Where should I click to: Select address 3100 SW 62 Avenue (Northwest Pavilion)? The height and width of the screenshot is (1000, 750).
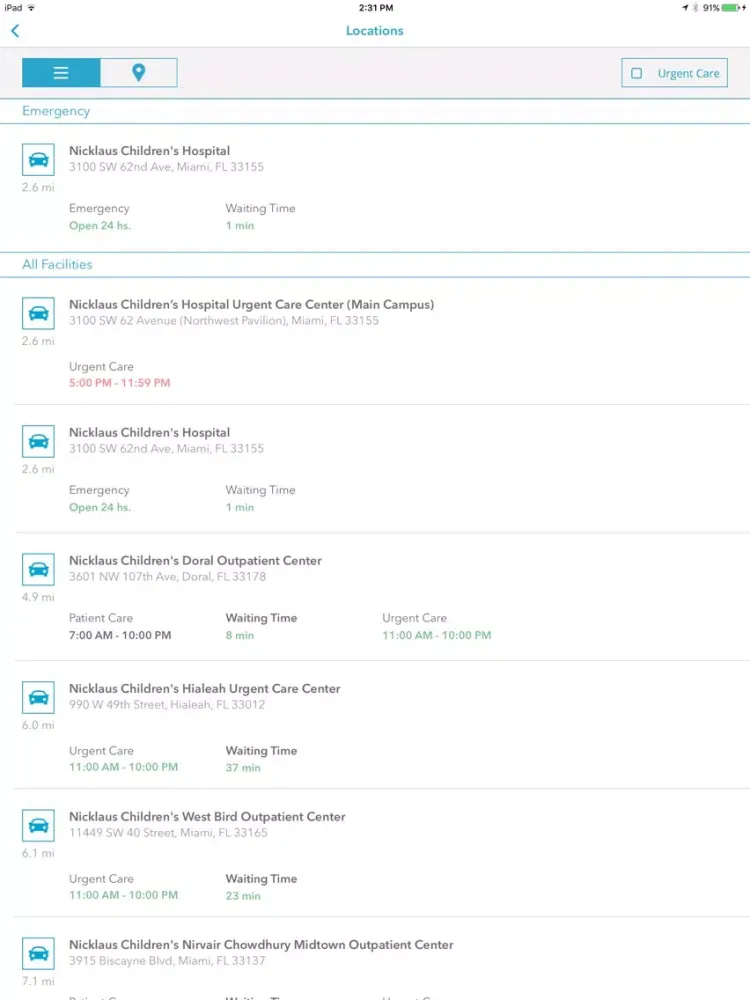click(x=223, y=321)
